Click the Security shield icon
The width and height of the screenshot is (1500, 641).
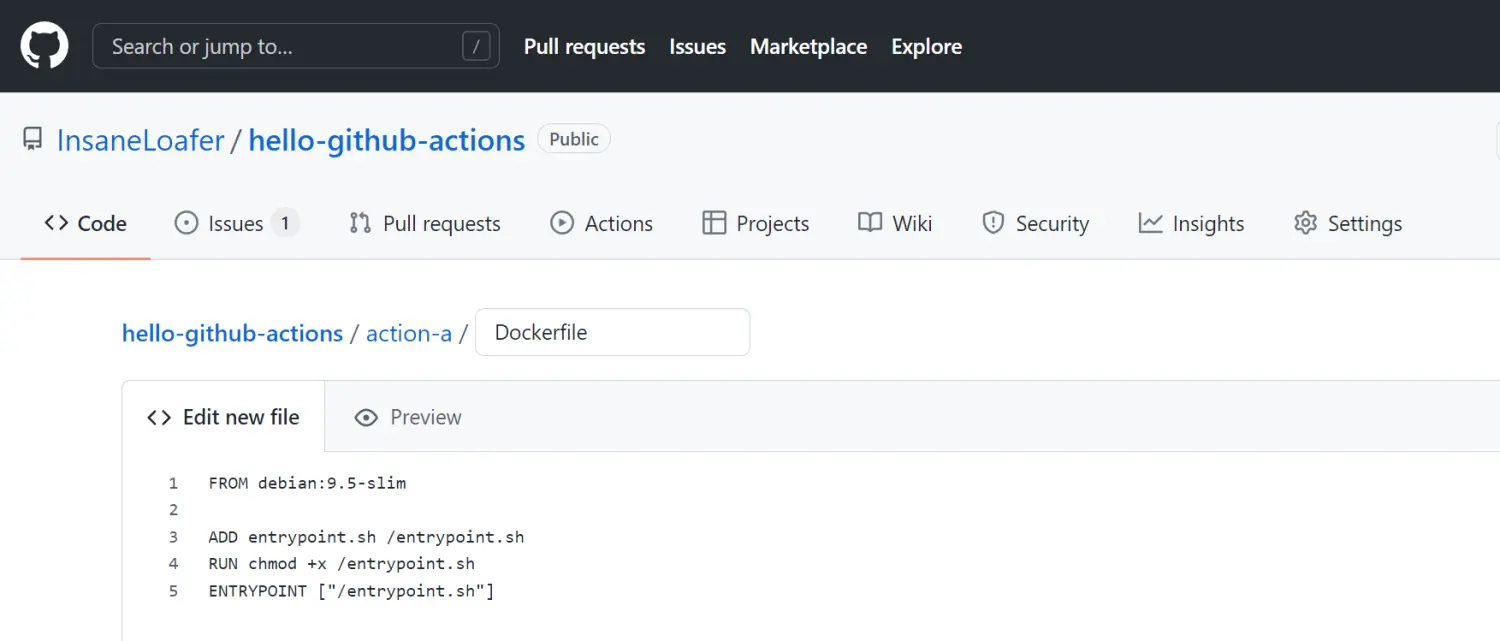(993, 223)
